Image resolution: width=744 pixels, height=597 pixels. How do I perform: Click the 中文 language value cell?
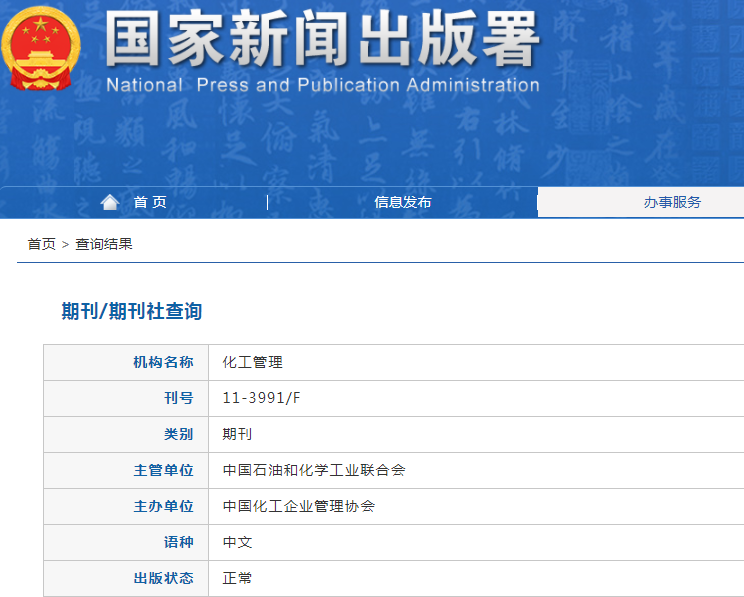[x=237, y=542]
